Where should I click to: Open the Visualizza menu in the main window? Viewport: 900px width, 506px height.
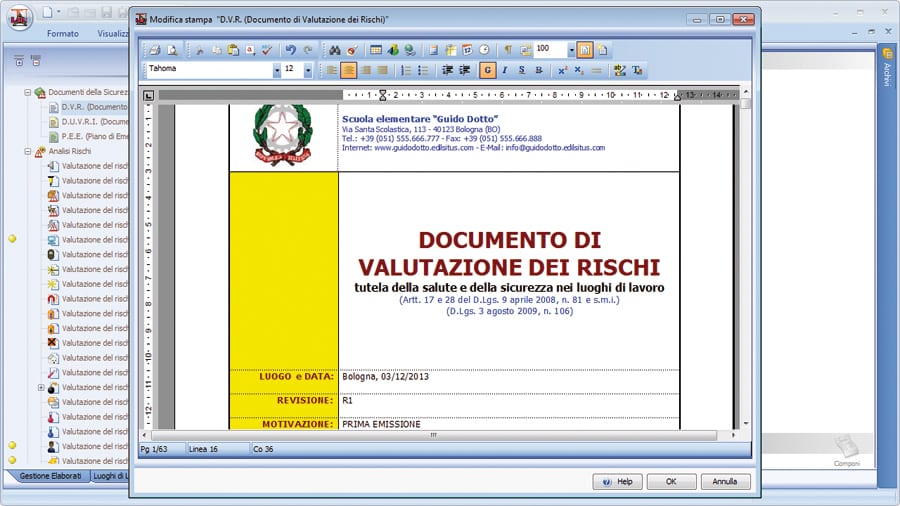(112, 34)
